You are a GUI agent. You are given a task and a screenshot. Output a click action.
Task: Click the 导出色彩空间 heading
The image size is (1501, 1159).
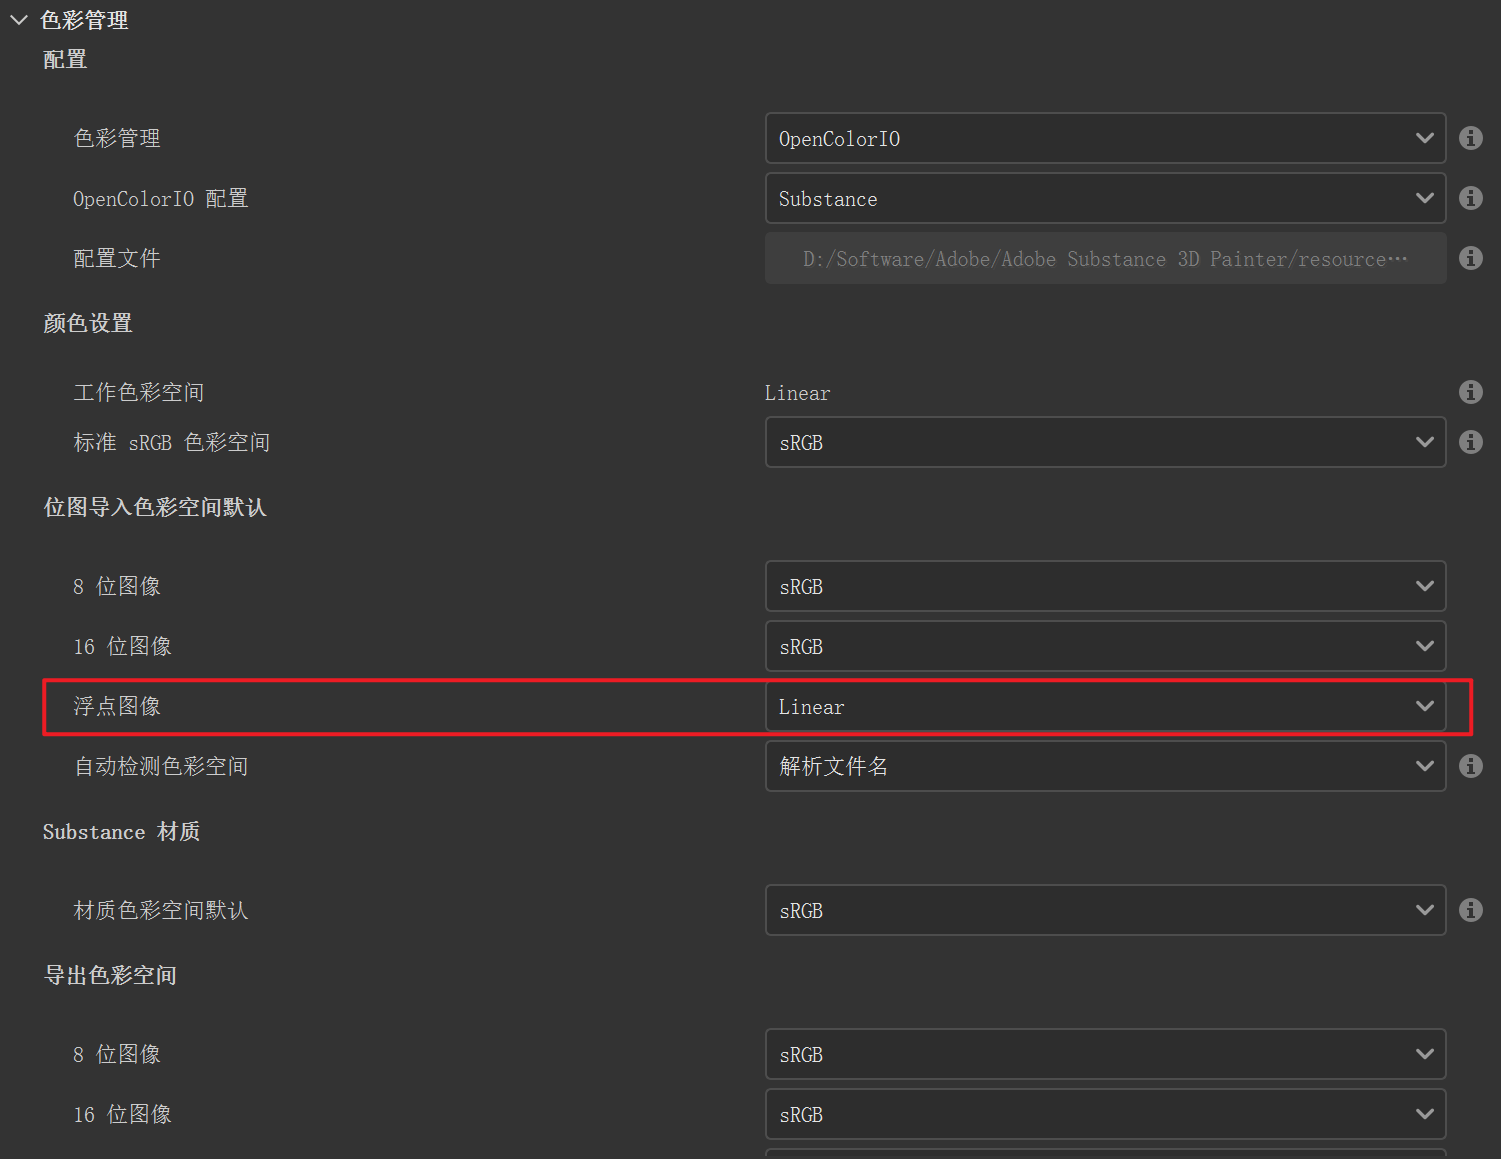110,975
